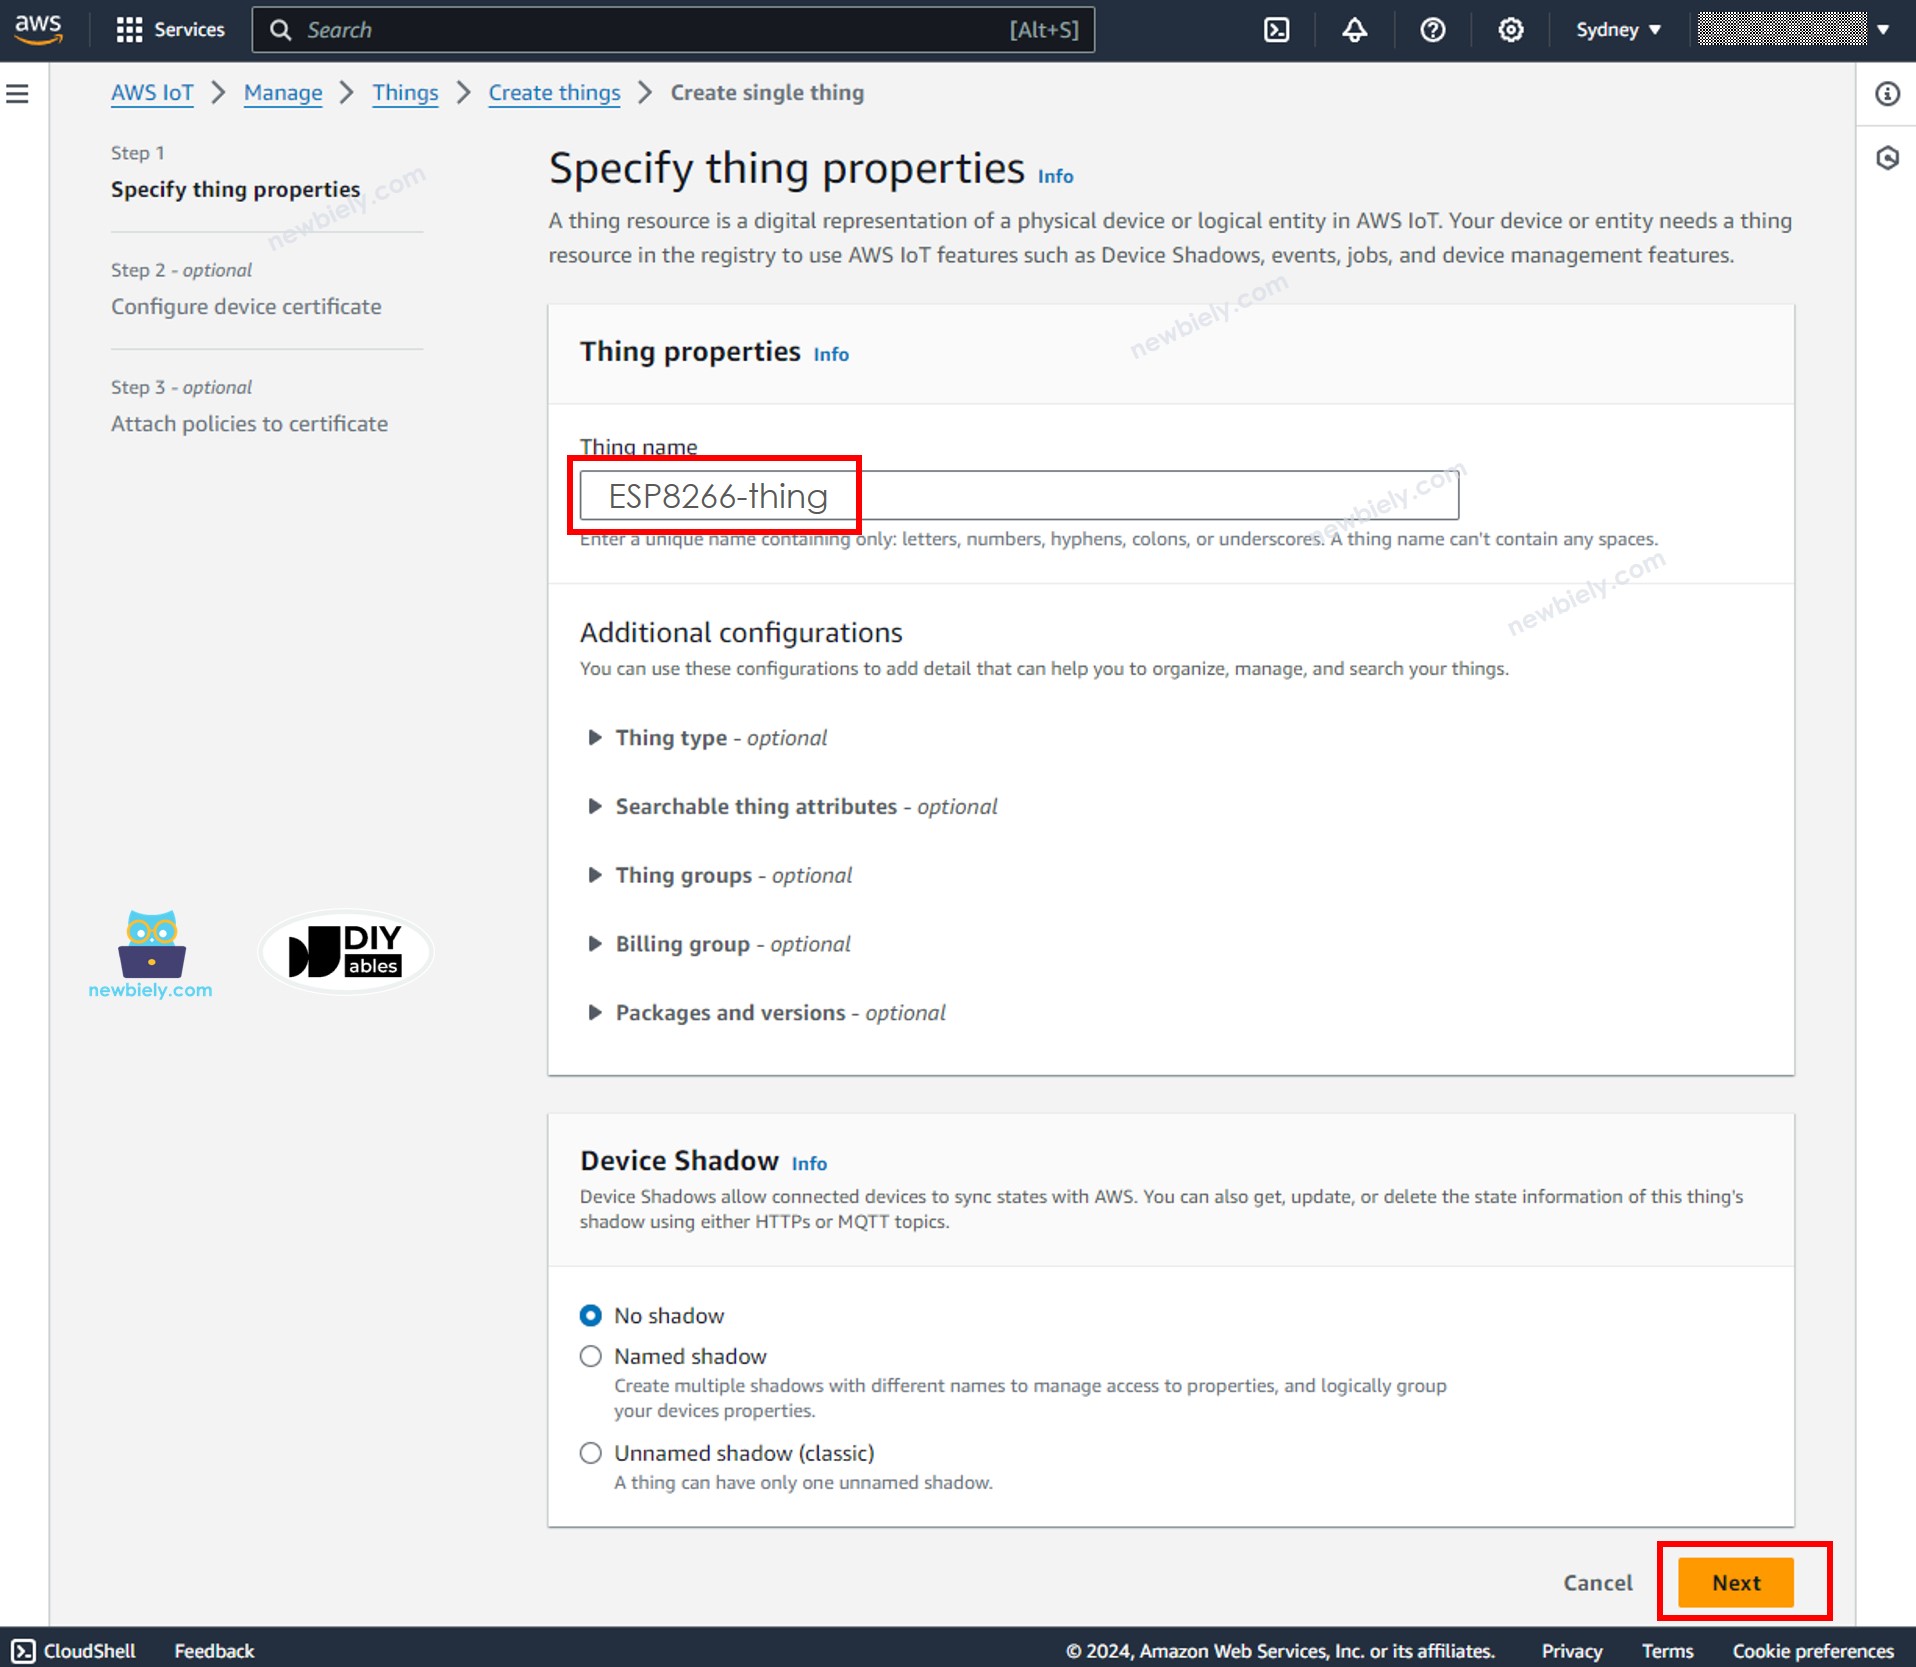Open the Settings gear icon
Viewport: 1916px width, 1667px height.
coord(1509,29)
